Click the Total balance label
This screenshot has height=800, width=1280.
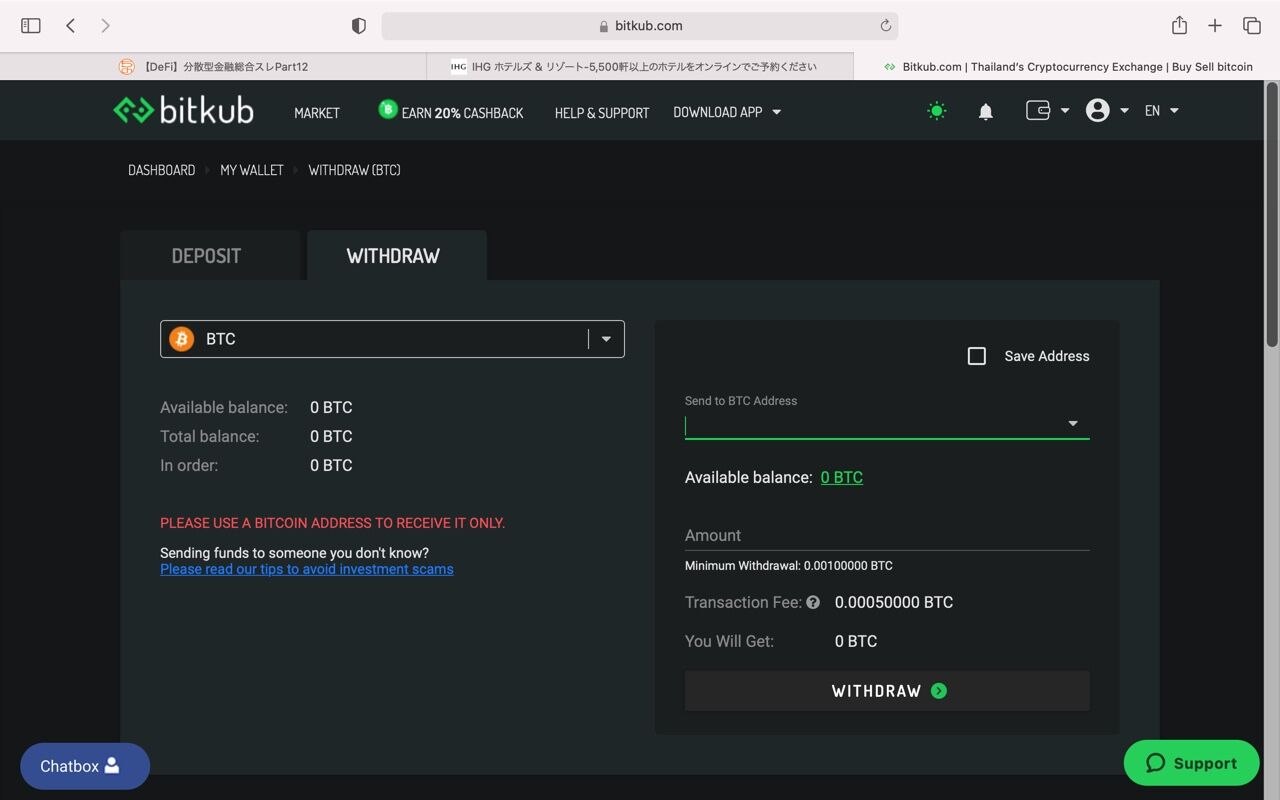210,436
